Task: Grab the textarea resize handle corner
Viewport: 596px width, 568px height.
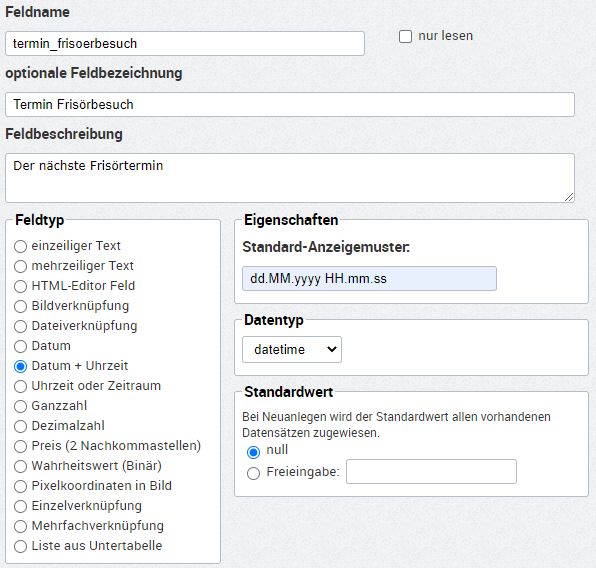Action: click(569, 197)
